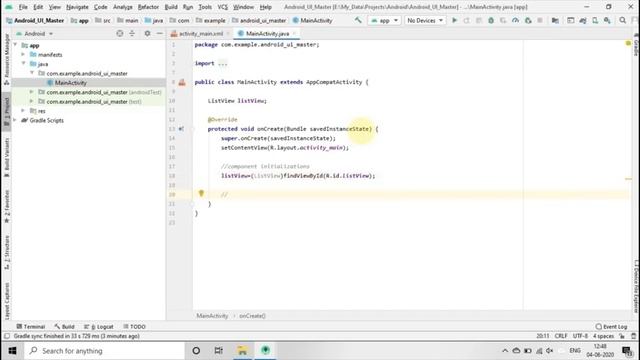Open the Structure side tab
Viewport: 640px width, 360px height.
(7, 252)
